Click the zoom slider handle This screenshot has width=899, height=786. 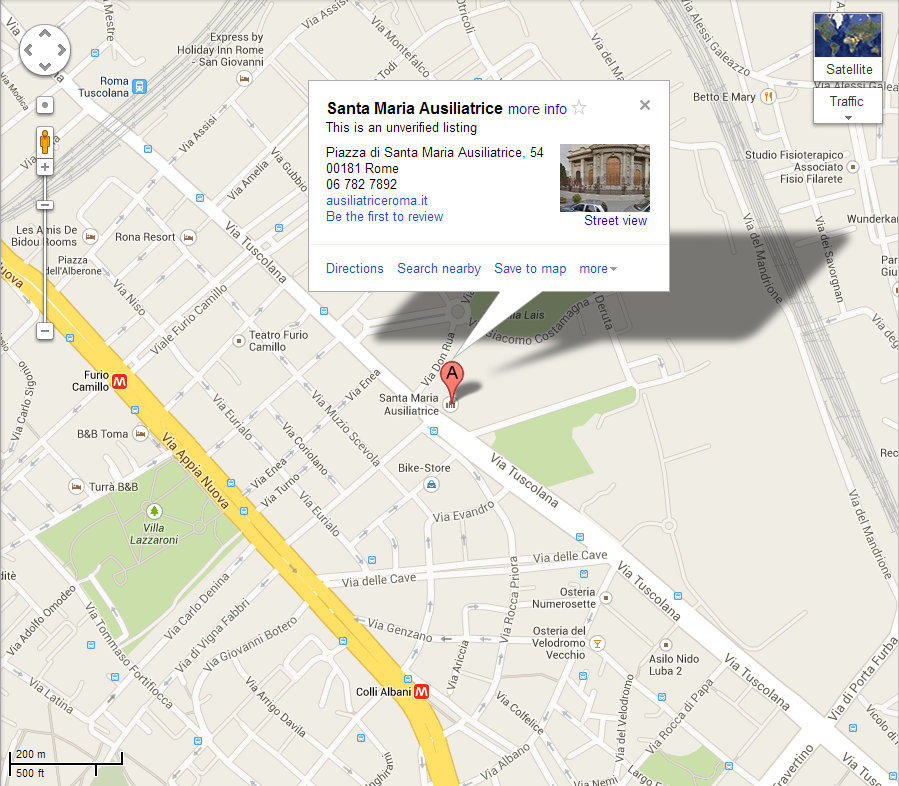click(x=45, y=205)
